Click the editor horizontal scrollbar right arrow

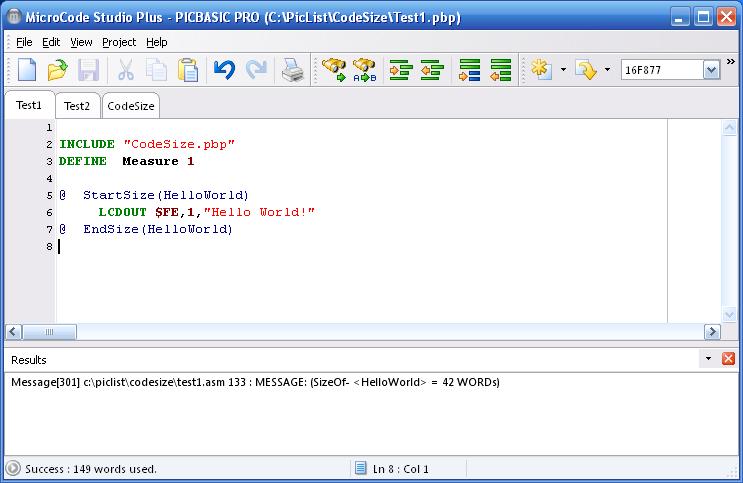[x=712, y=332]
